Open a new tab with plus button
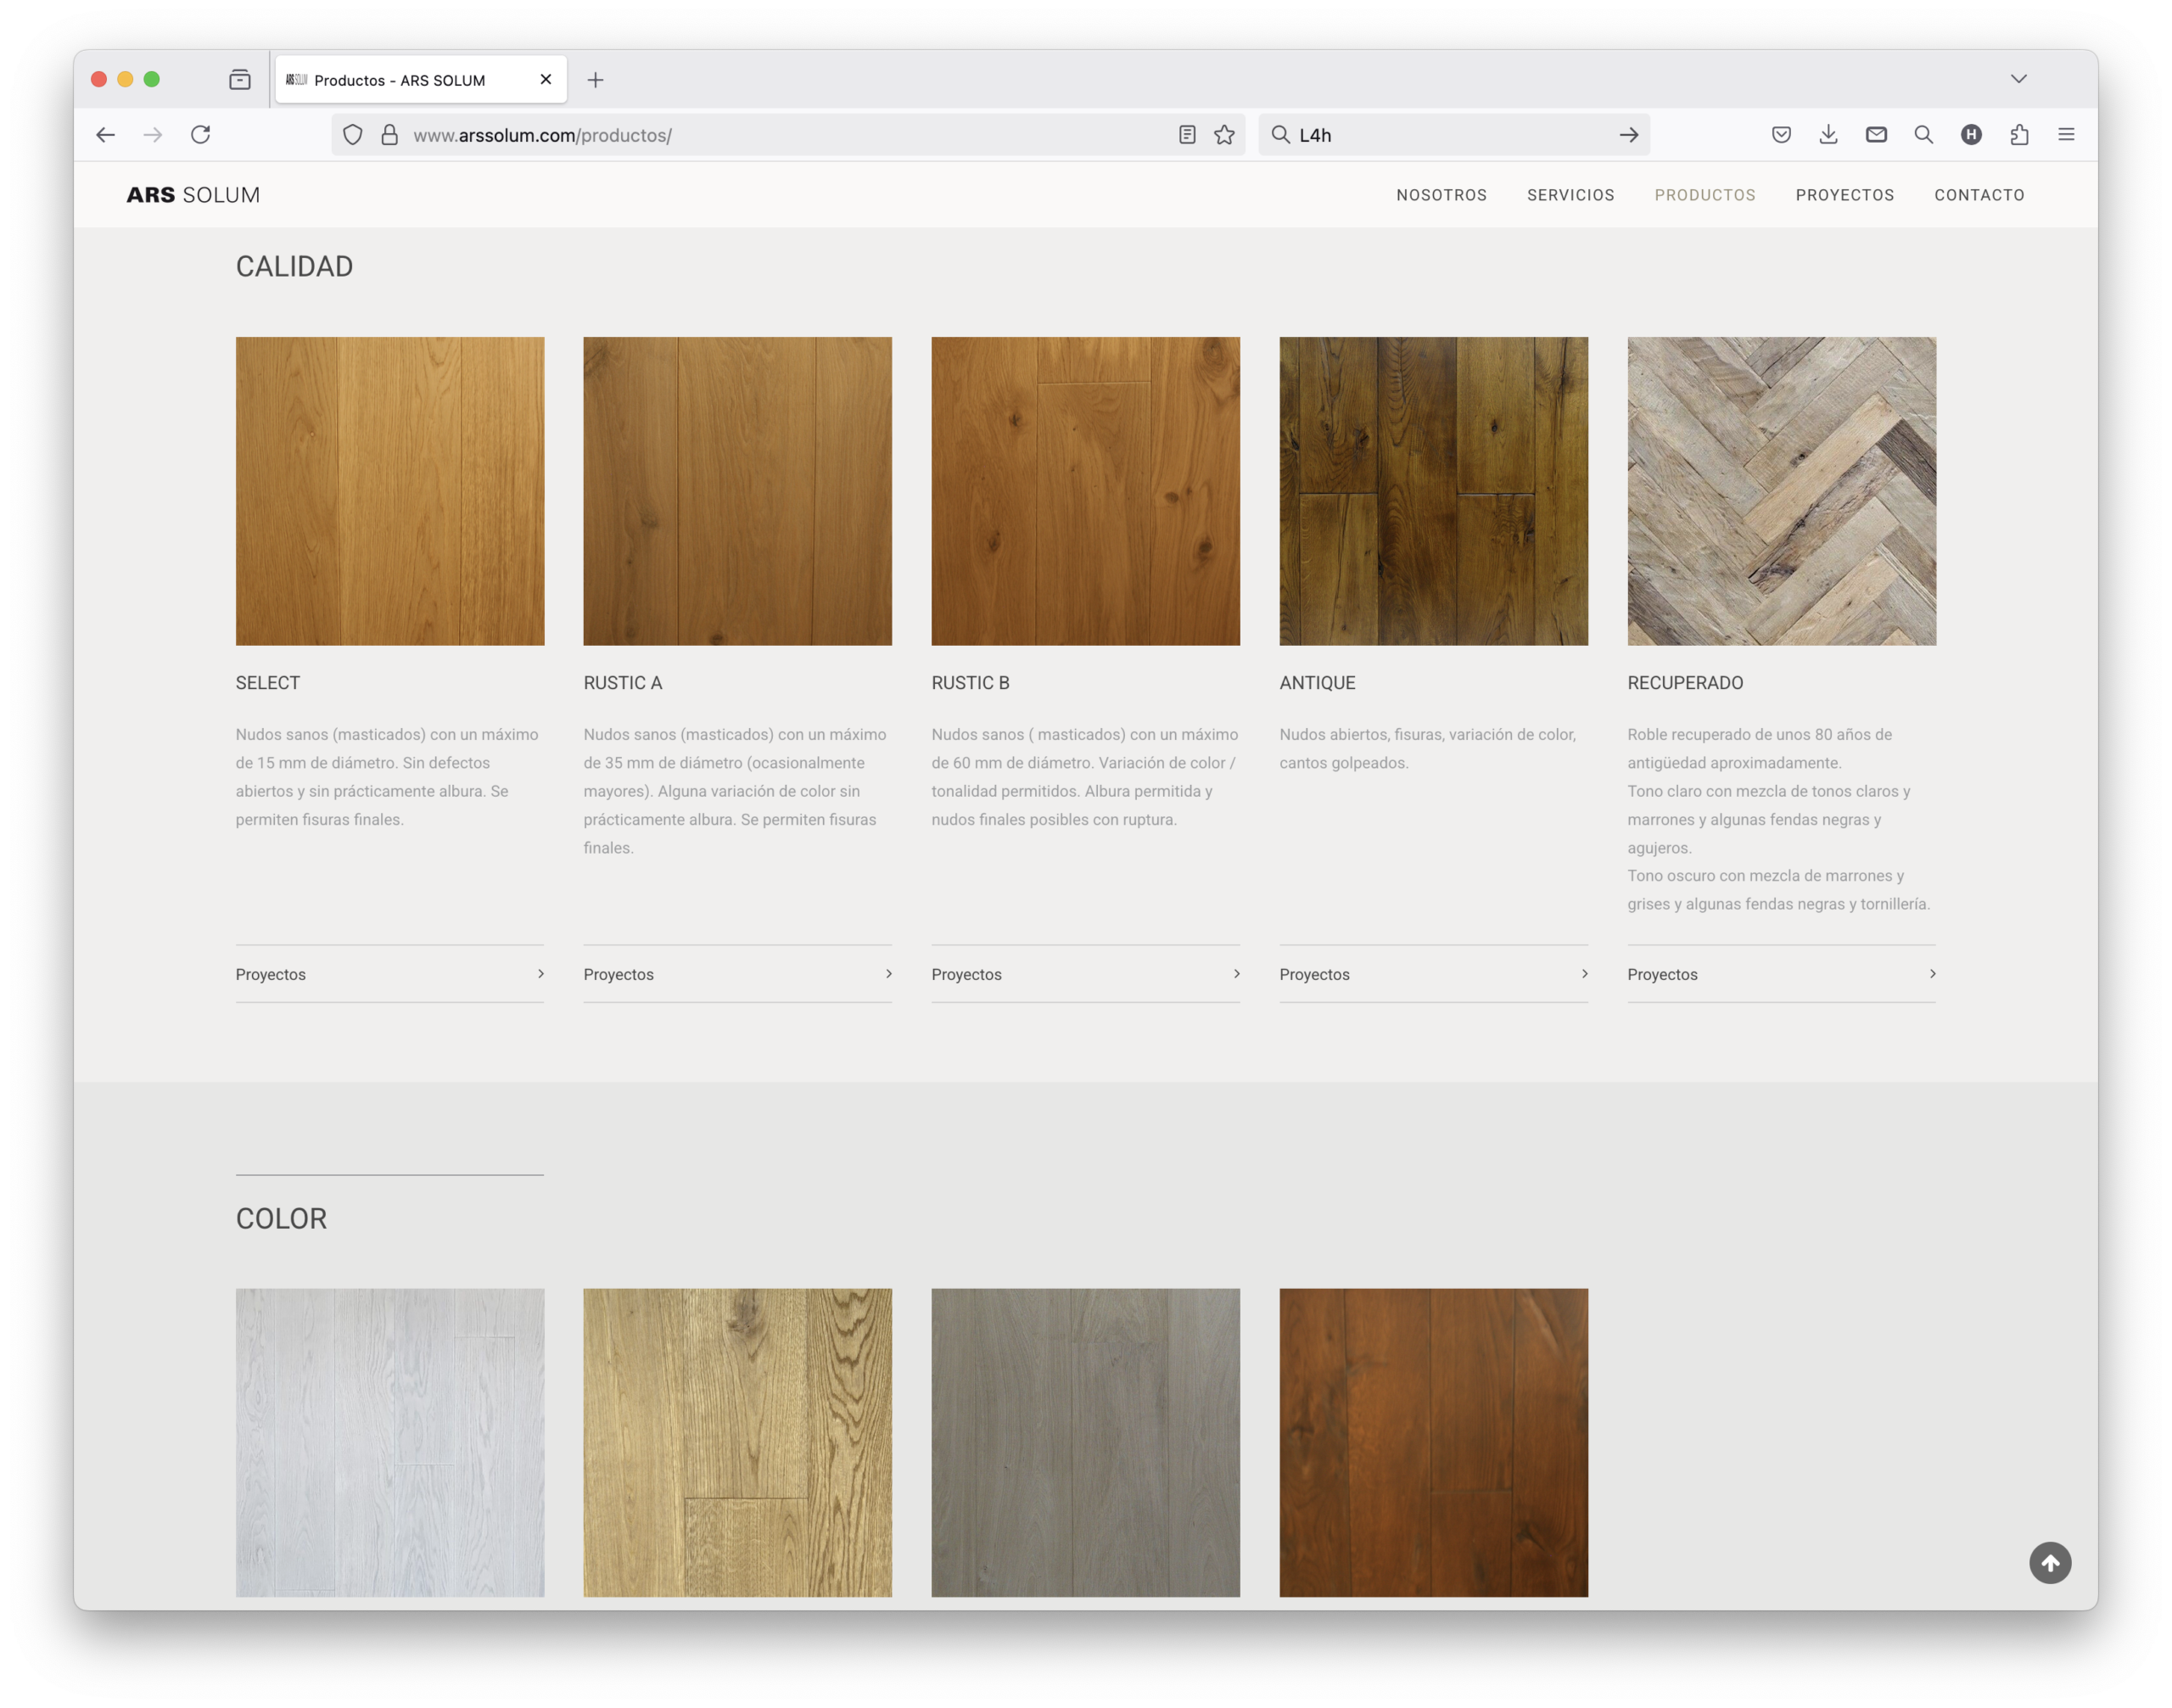Viewport: 2172px width, 1708px height. [595, 80]
